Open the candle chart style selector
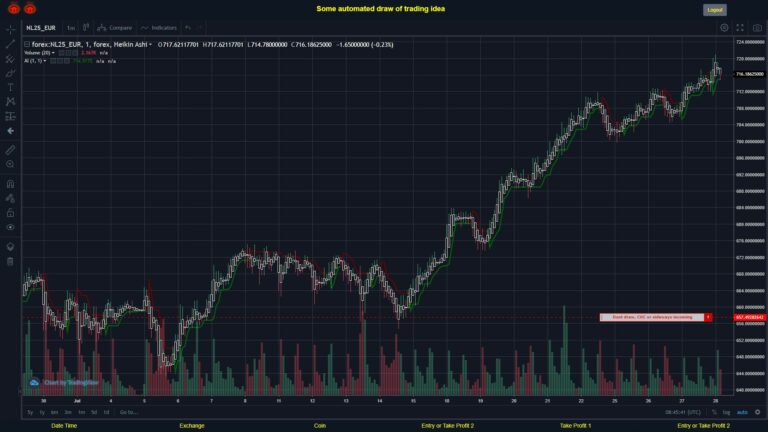This screenshot has width=768, height=432. pos(86,27)
